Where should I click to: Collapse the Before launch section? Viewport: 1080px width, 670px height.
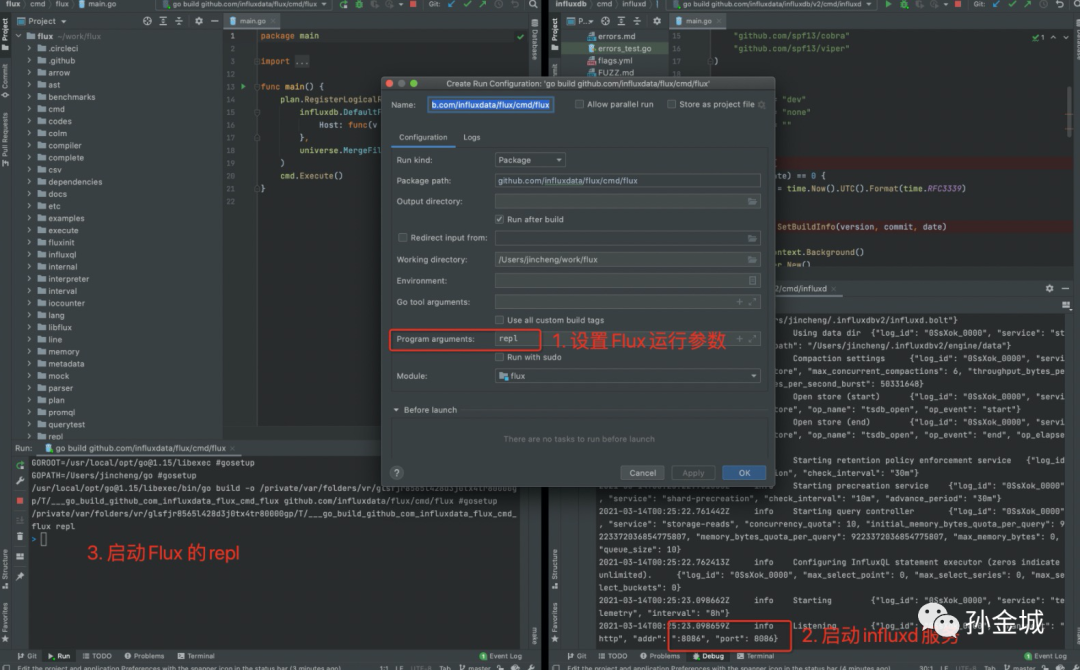[x=397, y=410]
